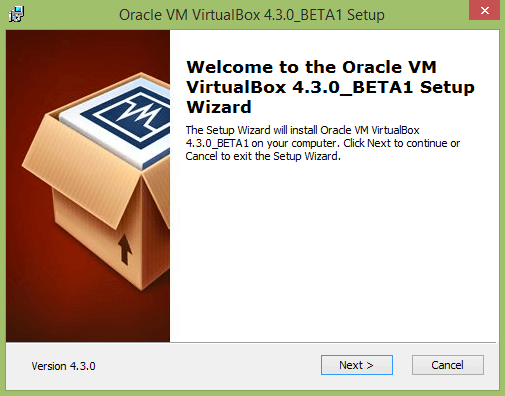Click the text 'Cancel to exit the Setup Wizard.'
Image resolution: width=505 pixels, height=396 pixels.
pyautogui.click(x=263, y=156)
